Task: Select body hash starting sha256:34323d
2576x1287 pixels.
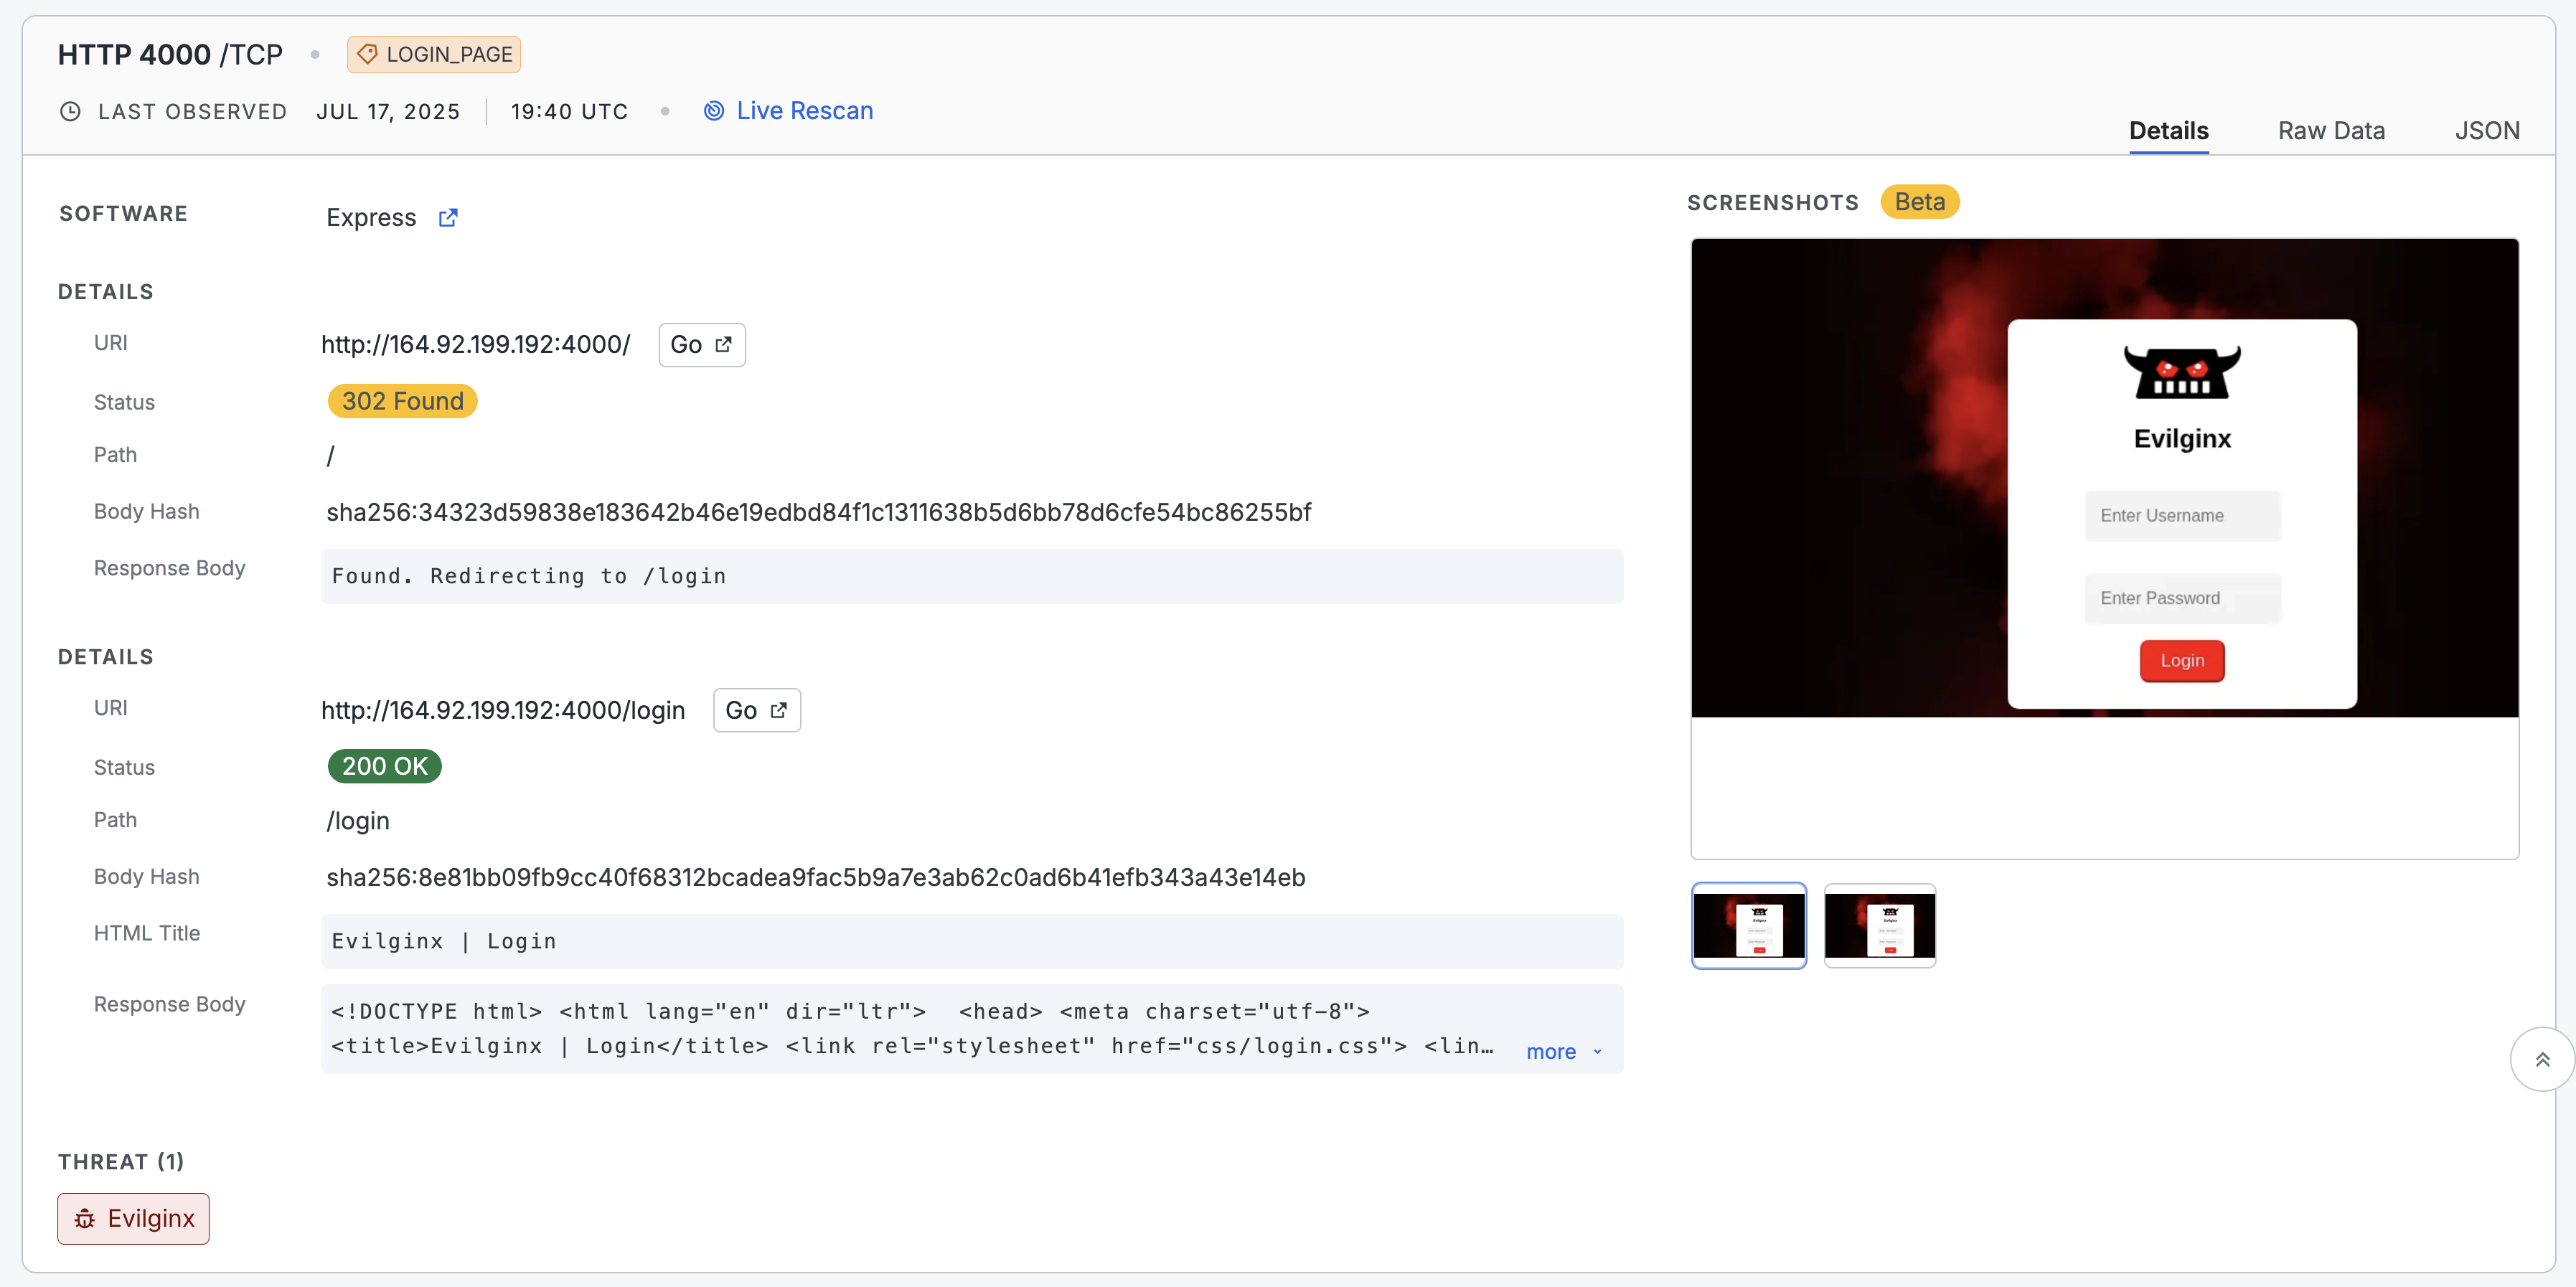Action: pyautogui.click(x=818, y=512)
